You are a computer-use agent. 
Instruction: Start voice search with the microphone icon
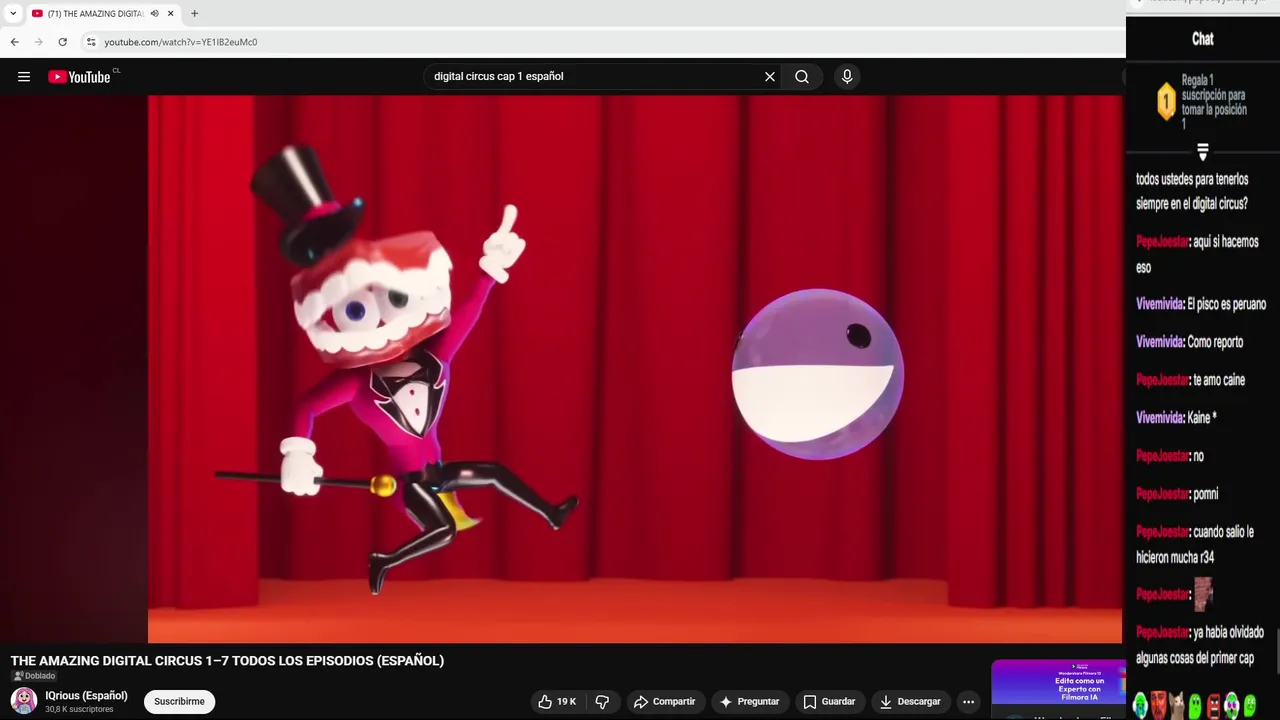[847, 77]
